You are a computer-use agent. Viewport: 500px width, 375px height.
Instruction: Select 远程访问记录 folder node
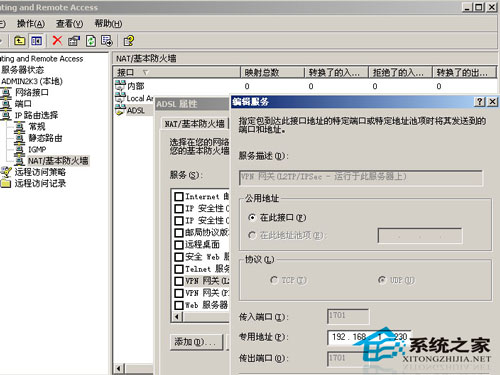40,183
